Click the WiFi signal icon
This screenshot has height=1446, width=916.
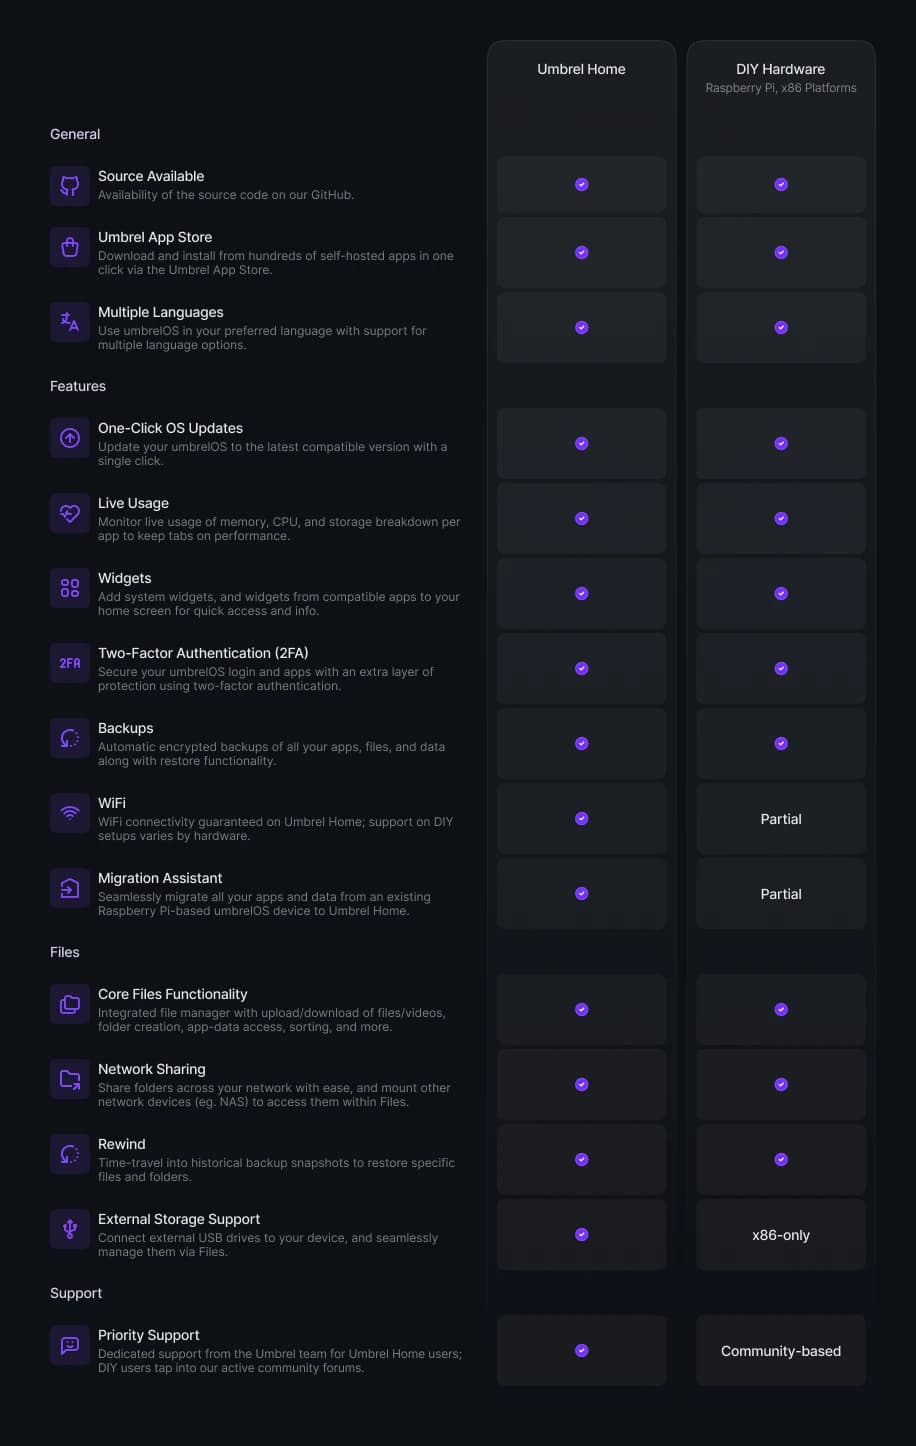click(70, 813)
